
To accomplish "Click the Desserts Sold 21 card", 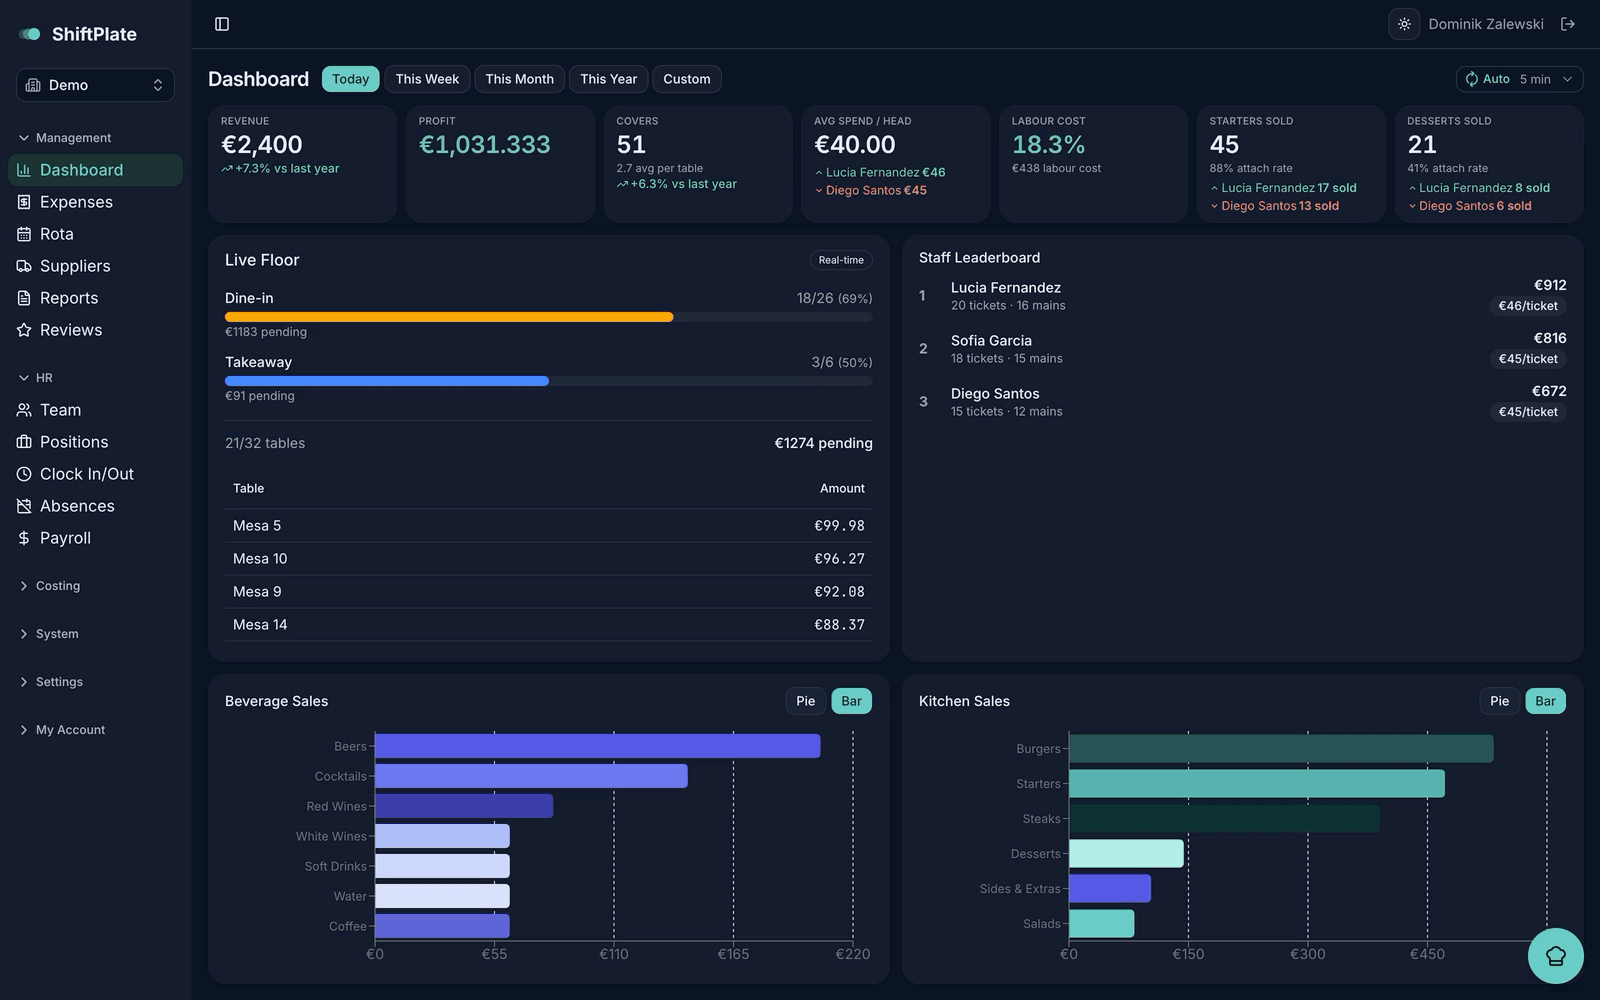I will [1489, 164].
